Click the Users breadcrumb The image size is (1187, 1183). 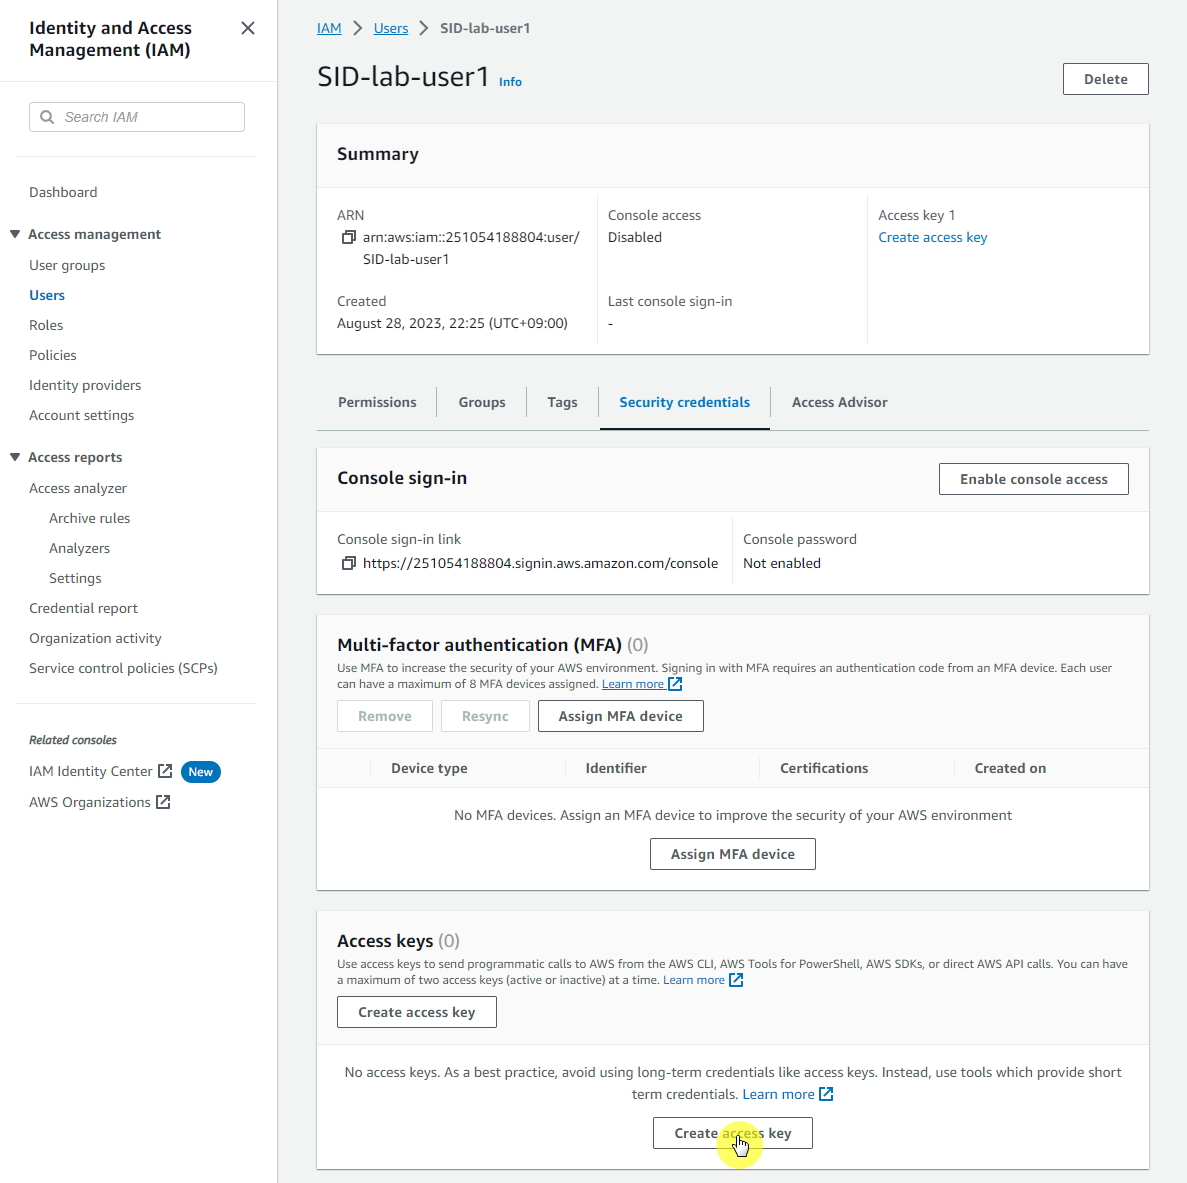click(391, 28)
